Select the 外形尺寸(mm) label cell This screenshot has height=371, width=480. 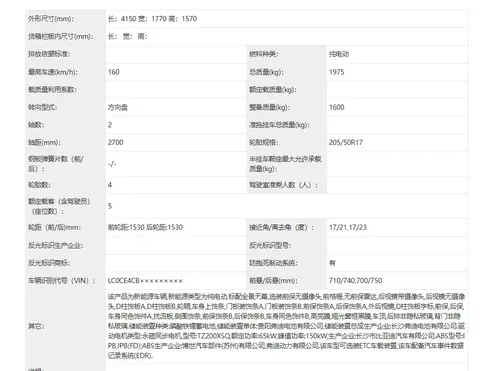pos(66,19)
